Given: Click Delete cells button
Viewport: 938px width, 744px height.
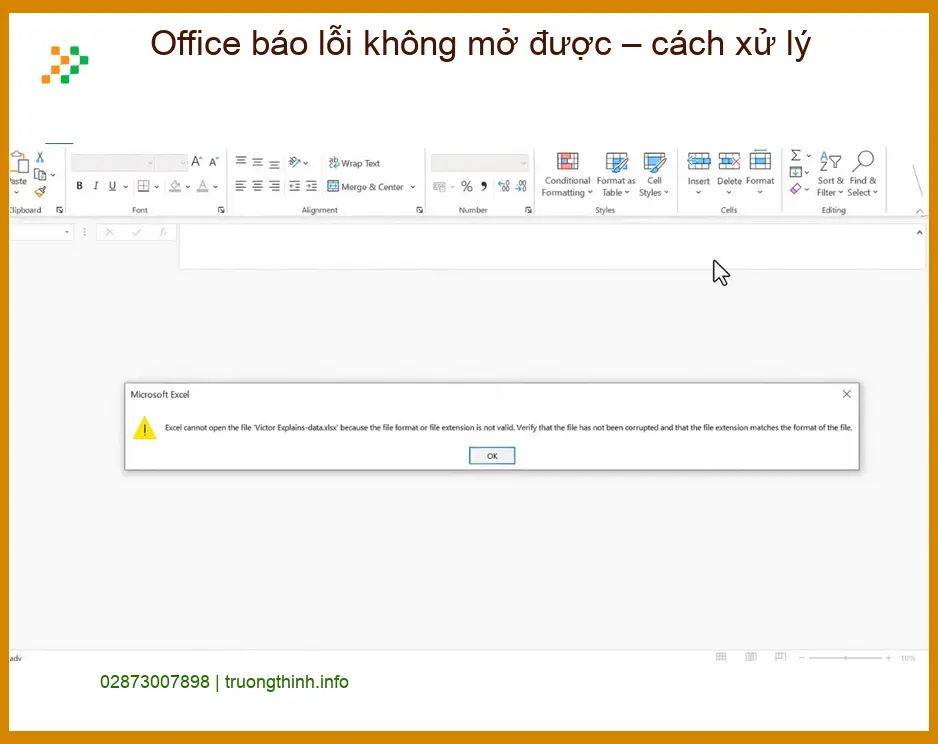Looking at the screenshot, I should (x=729, y=173).
